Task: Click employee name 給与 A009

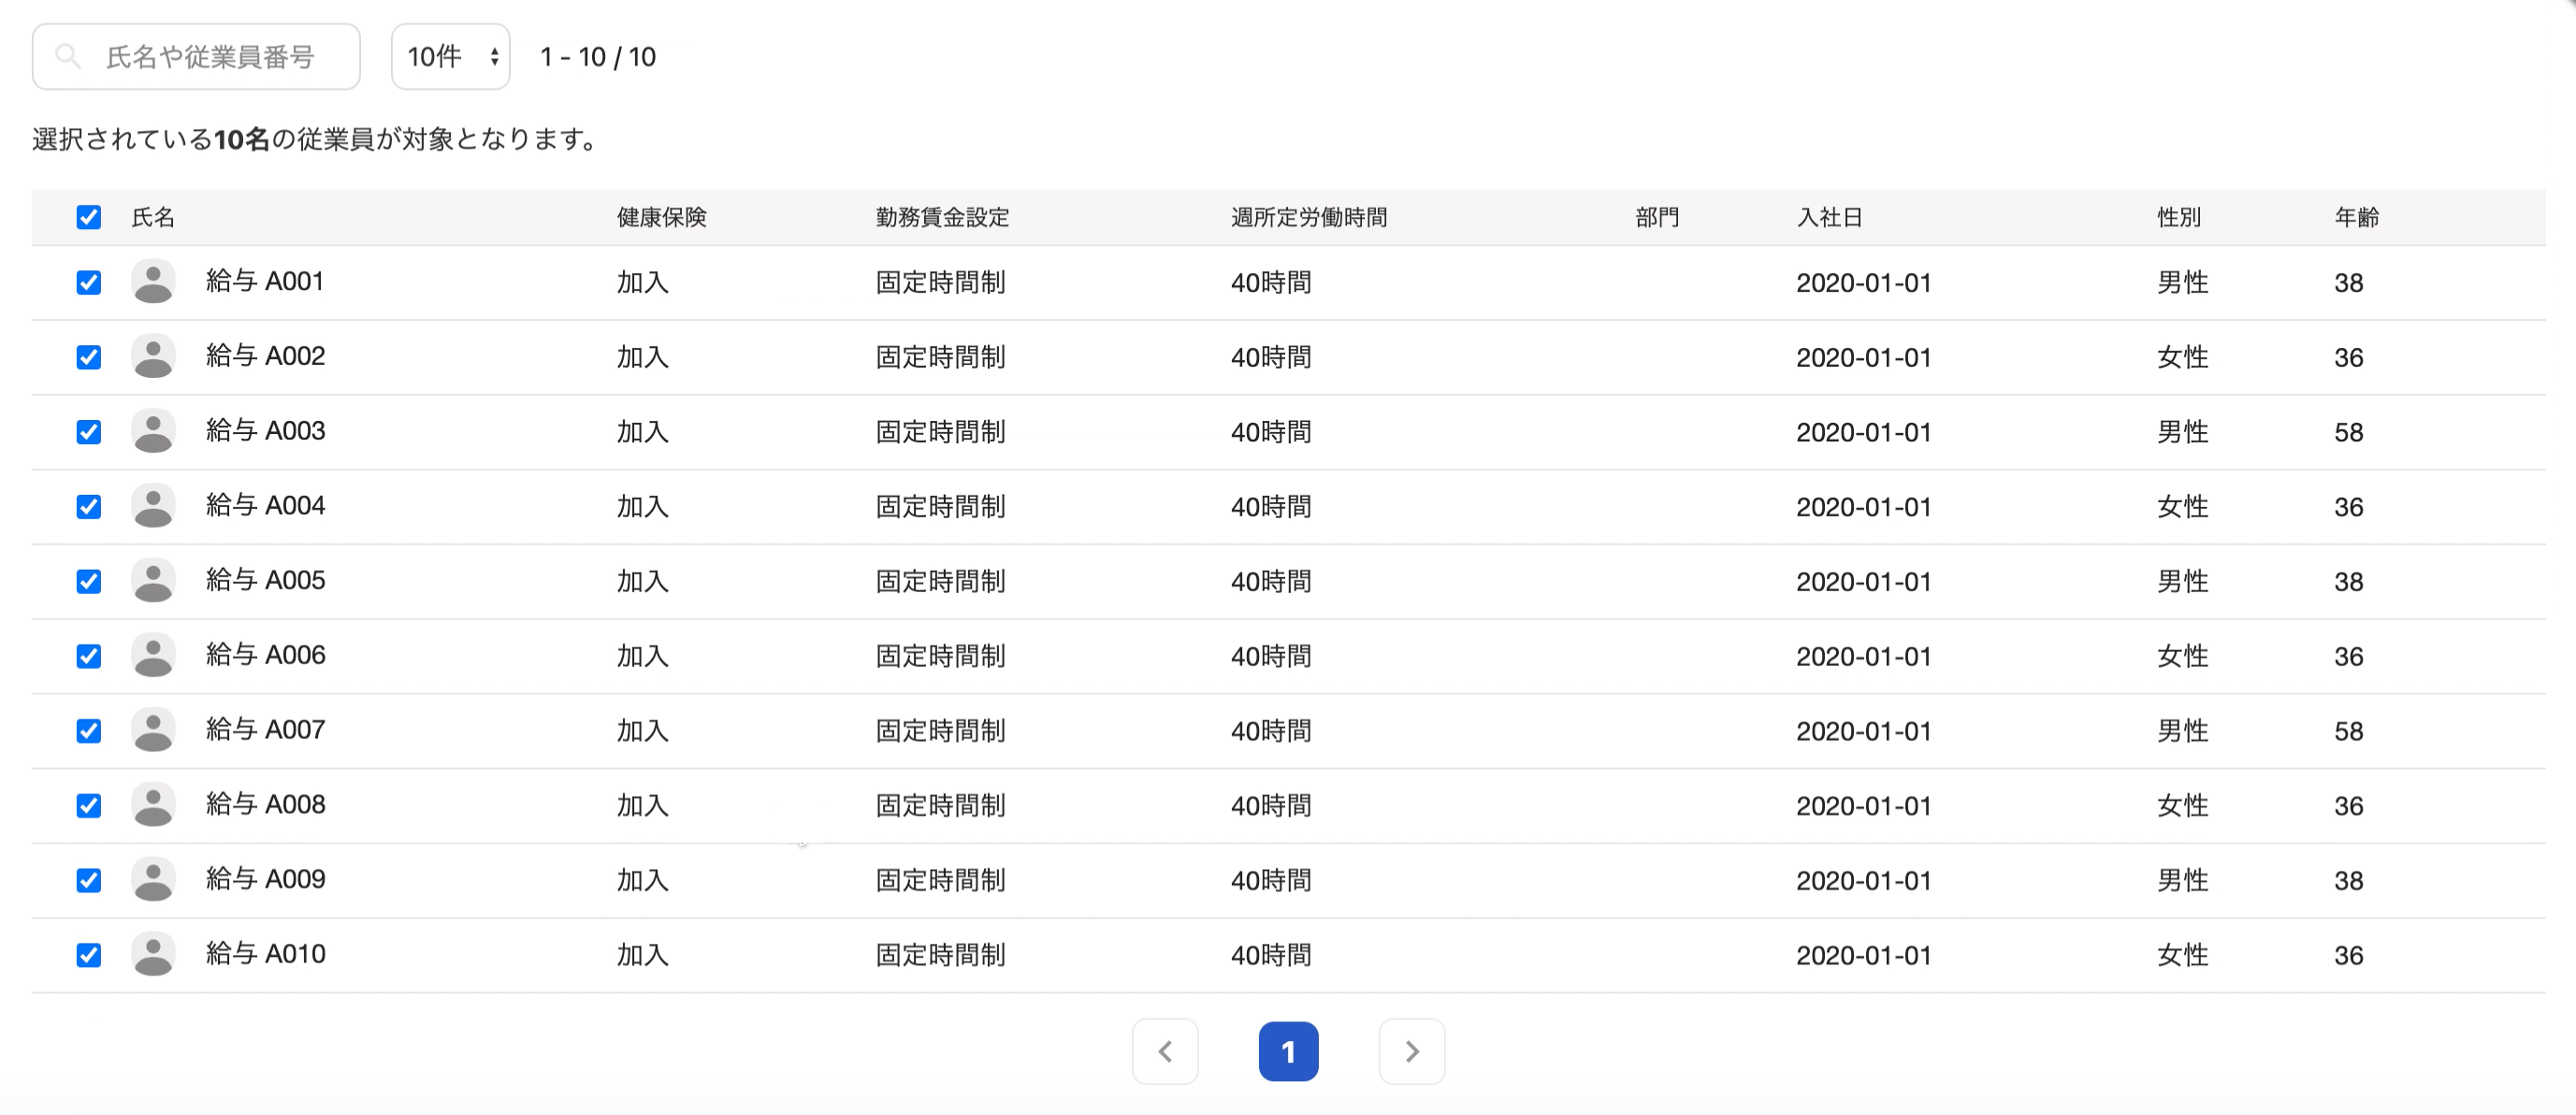Action: click(265, 879)
